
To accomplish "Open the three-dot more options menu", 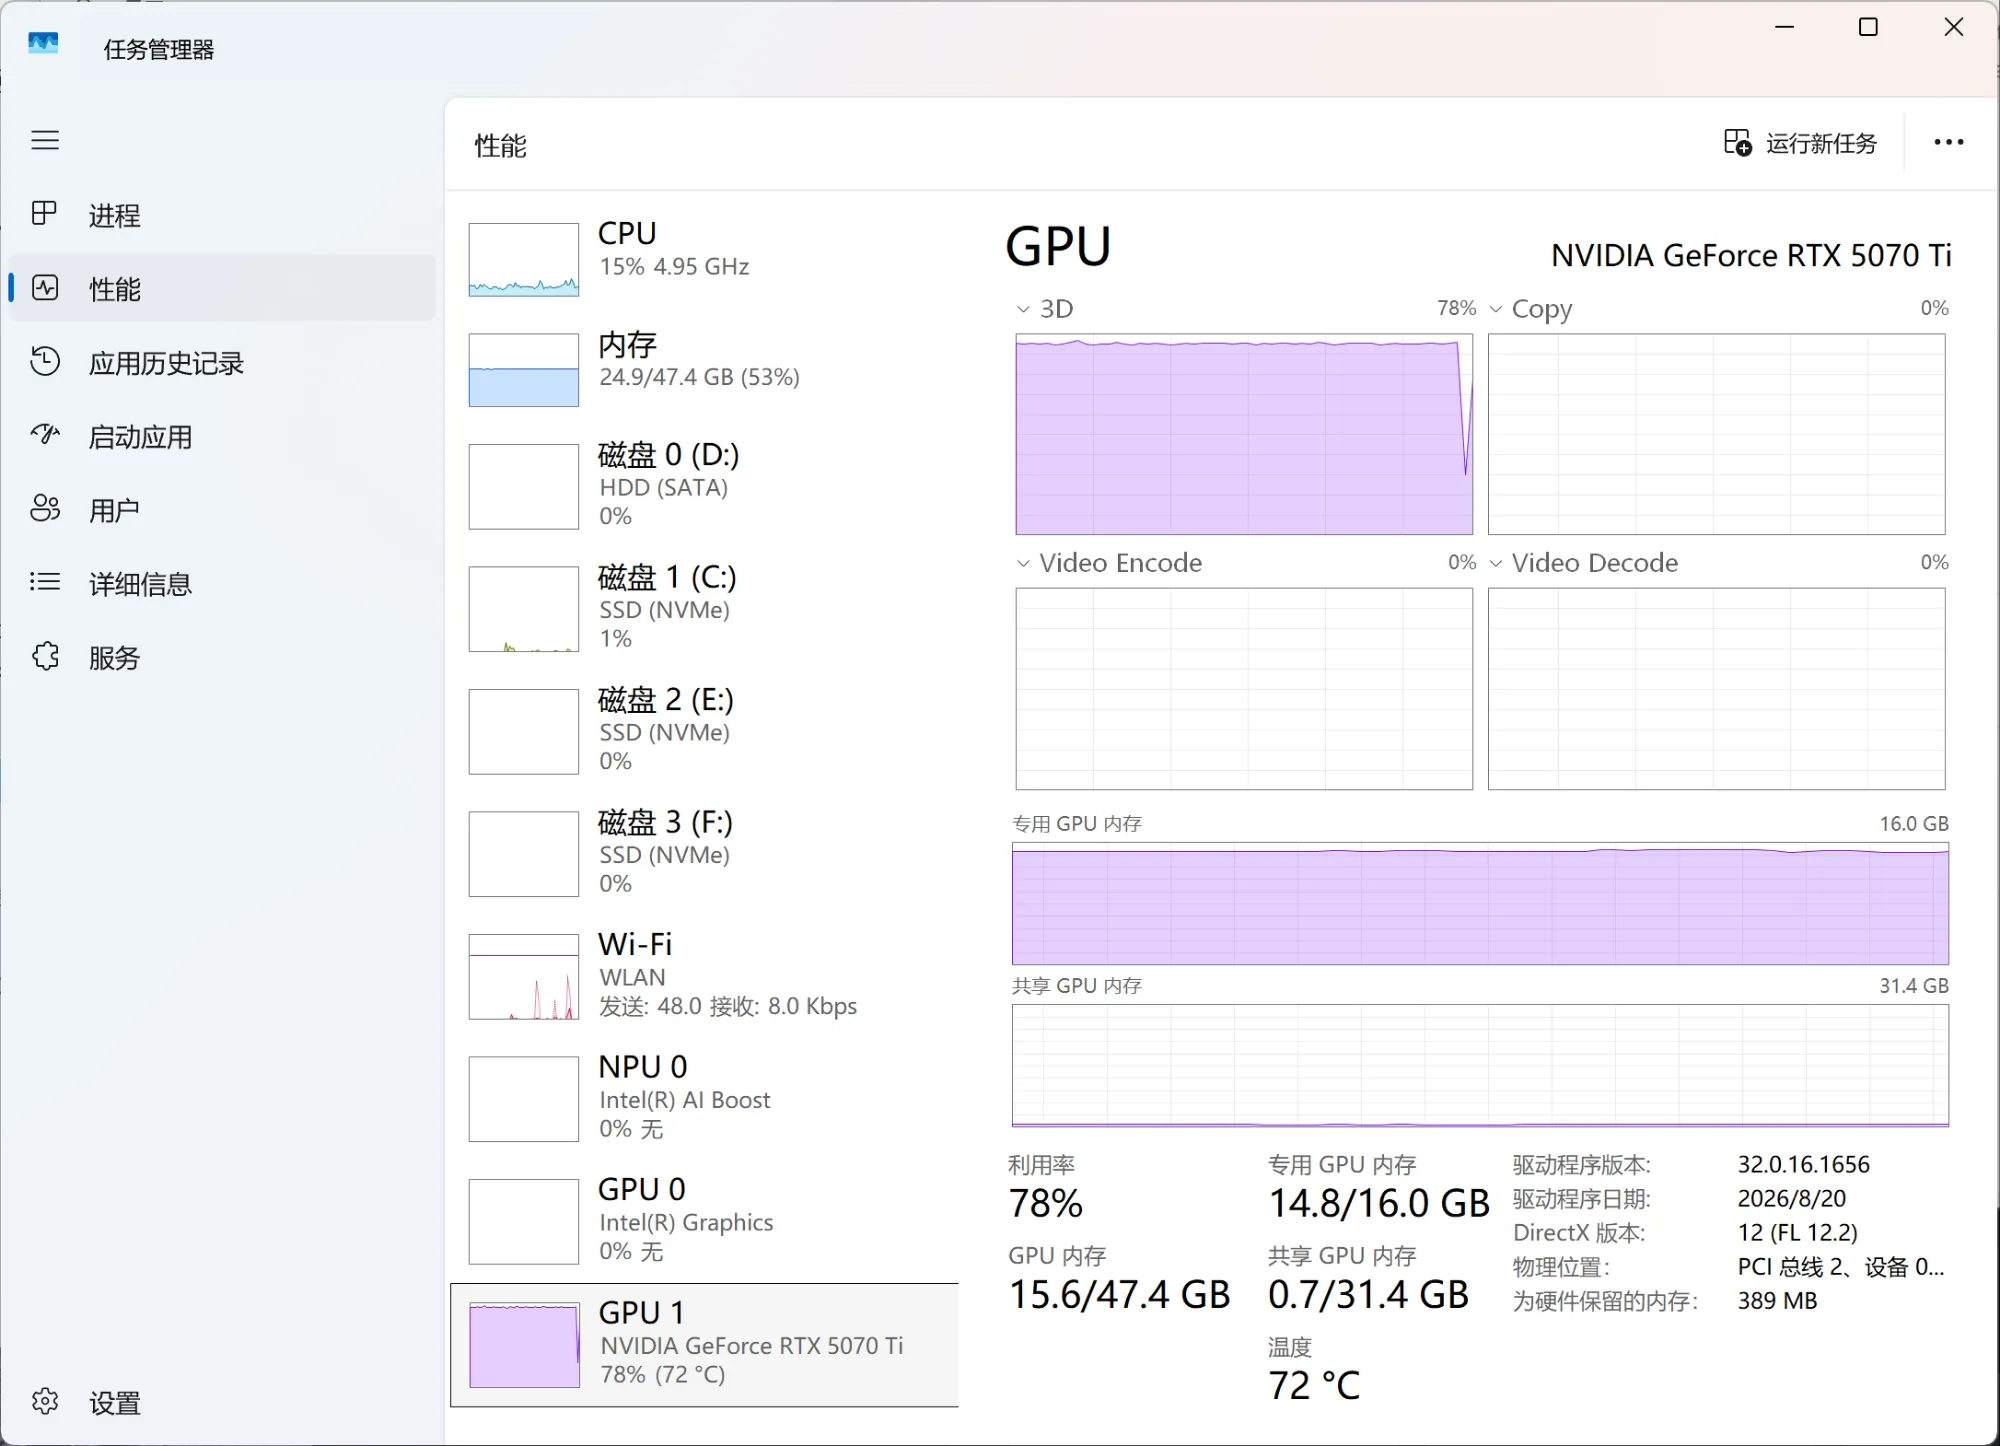I will [x=1948, y=143].
